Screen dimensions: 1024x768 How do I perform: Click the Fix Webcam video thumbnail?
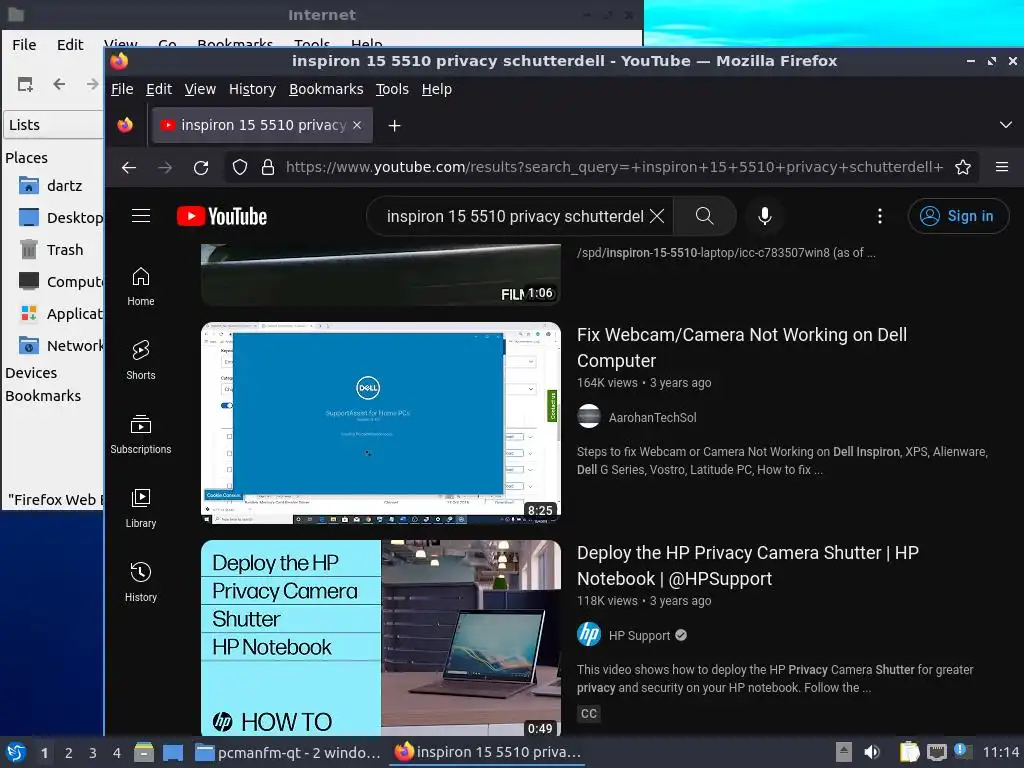click(381, 423)
